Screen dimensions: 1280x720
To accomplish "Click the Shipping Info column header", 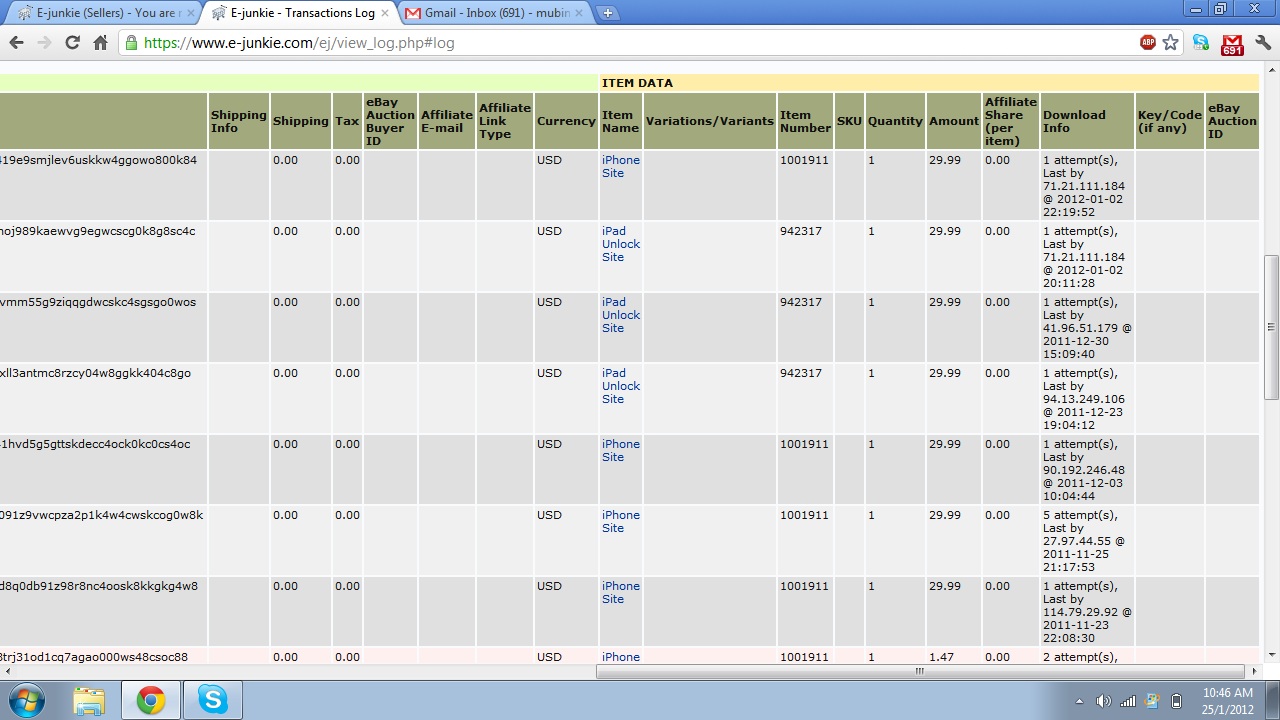I will click(x=238, y=121).
